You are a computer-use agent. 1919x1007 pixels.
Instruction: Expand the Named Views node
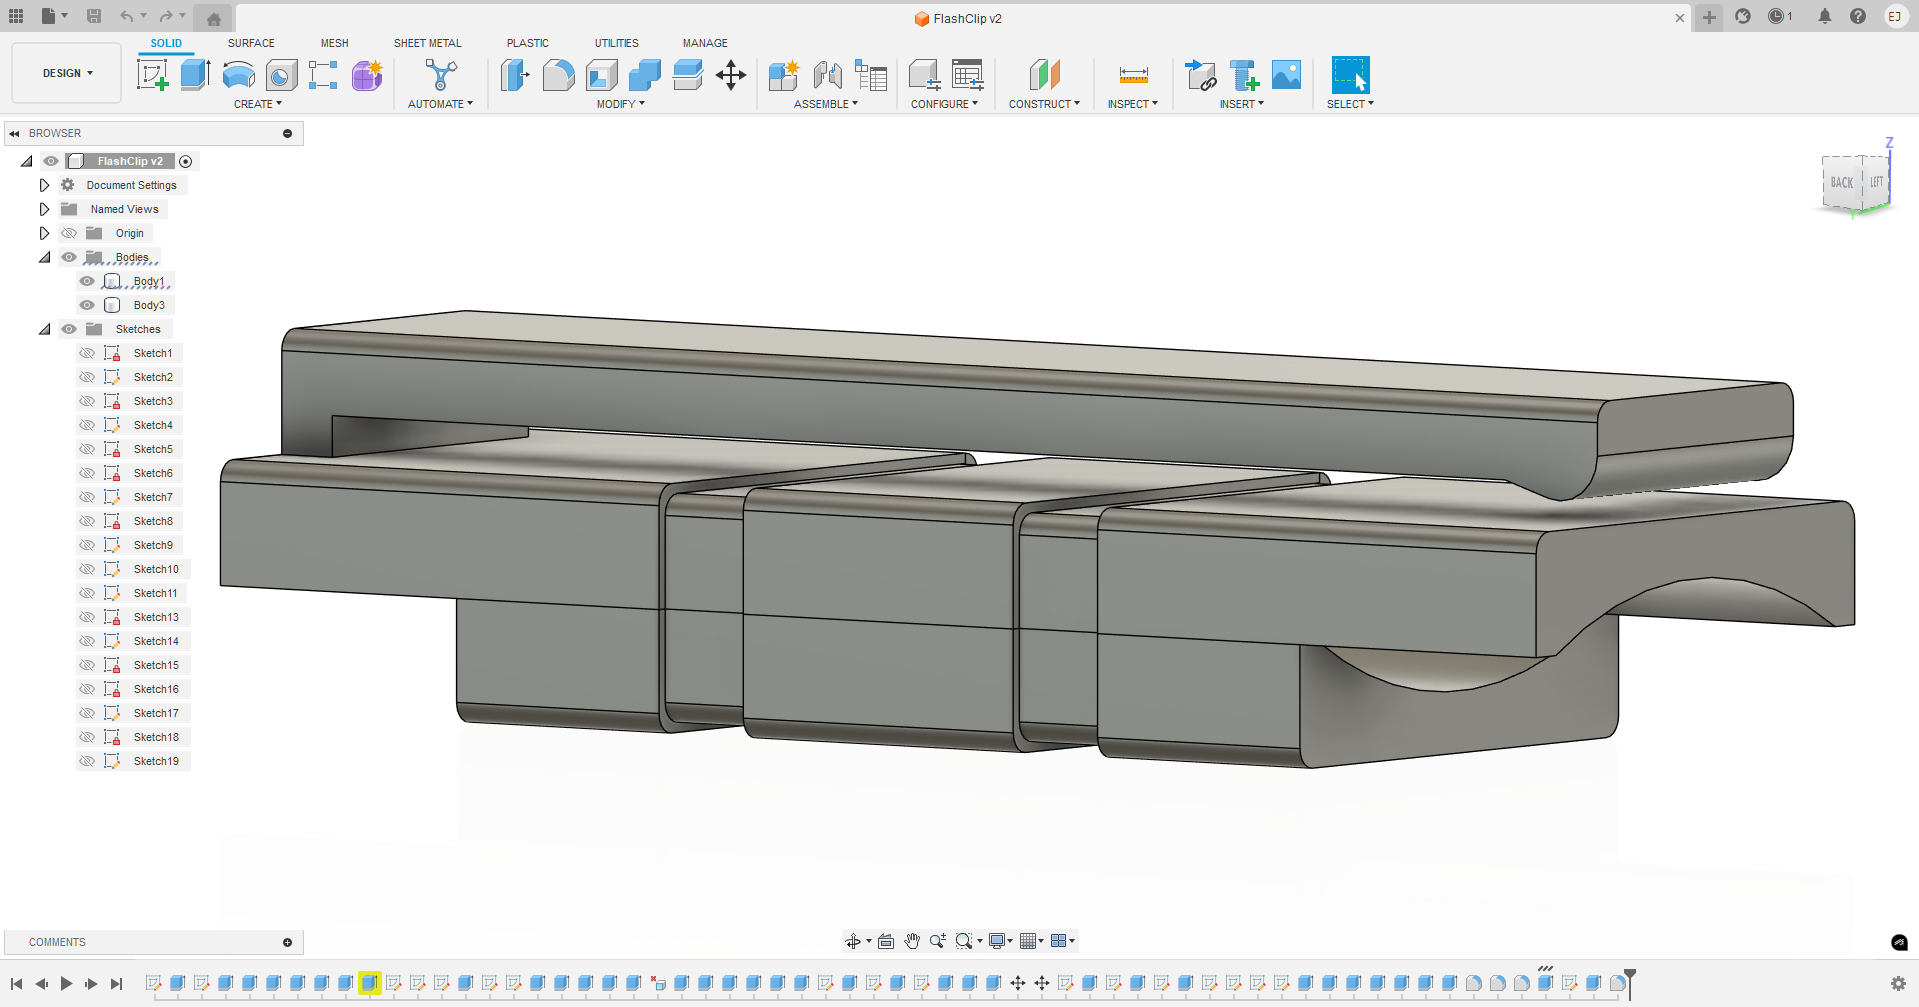[x=44, y=209]
